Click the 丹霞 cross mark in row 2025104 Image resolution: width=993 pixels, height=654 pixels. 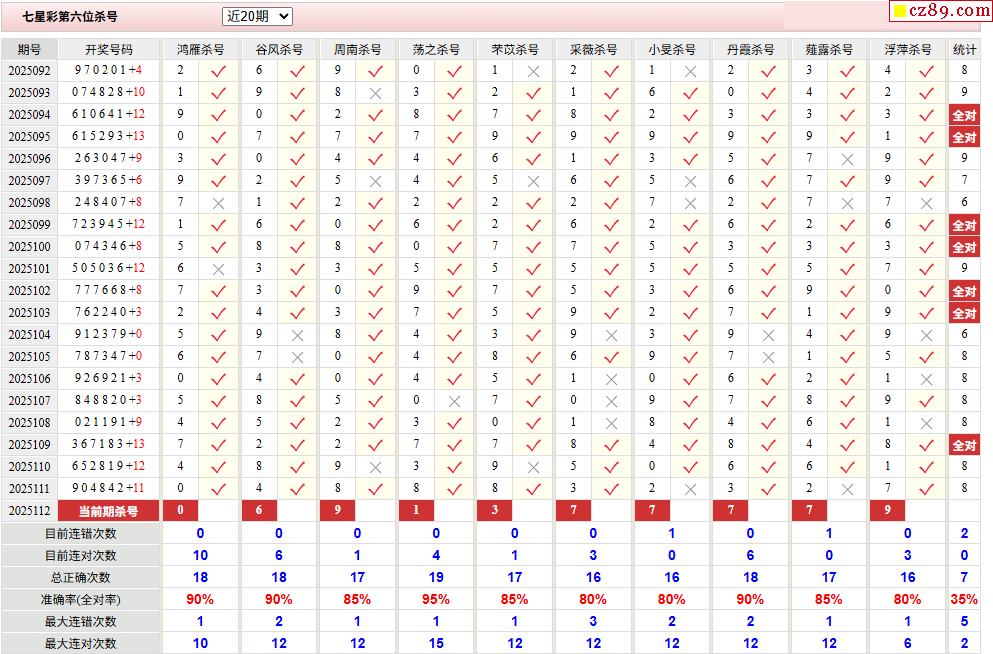769,335
